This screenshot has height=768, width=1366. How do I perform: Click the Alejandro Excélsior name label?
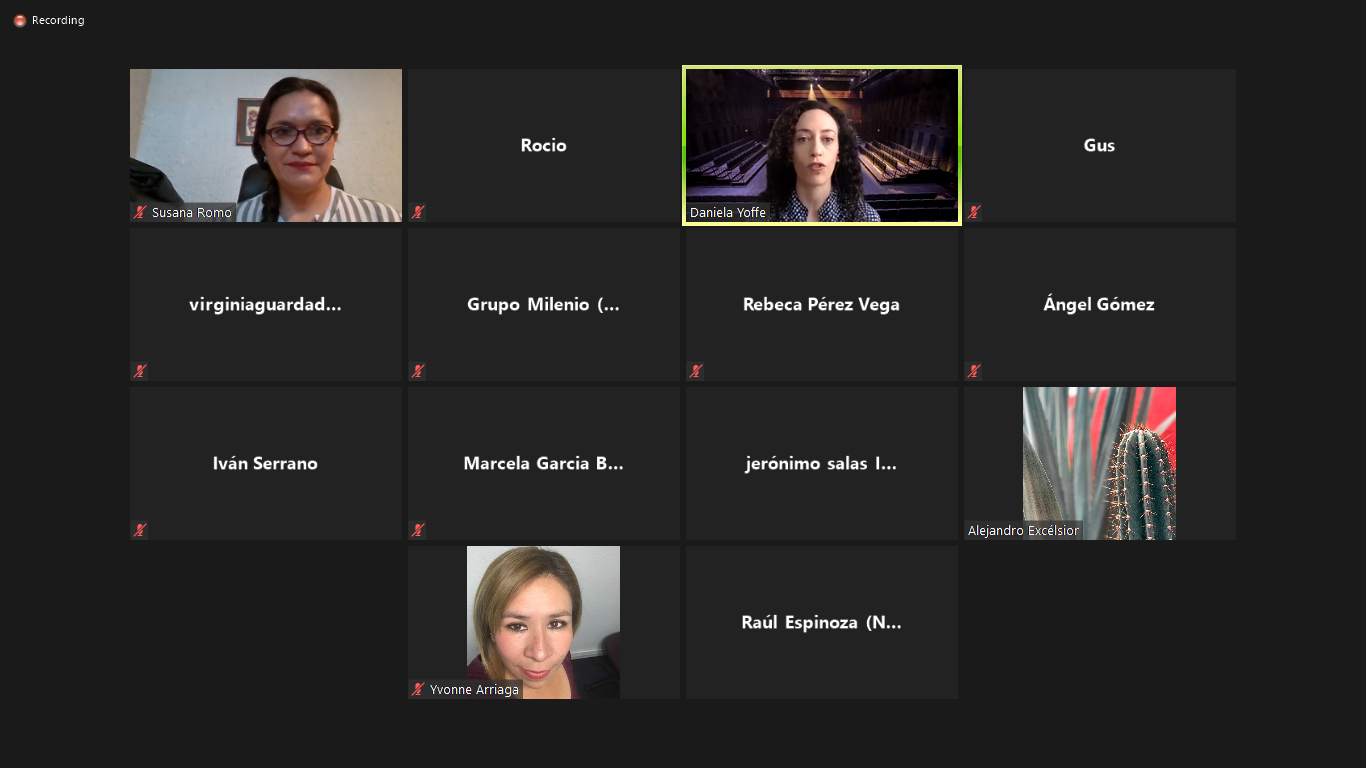click(1023, 531)
